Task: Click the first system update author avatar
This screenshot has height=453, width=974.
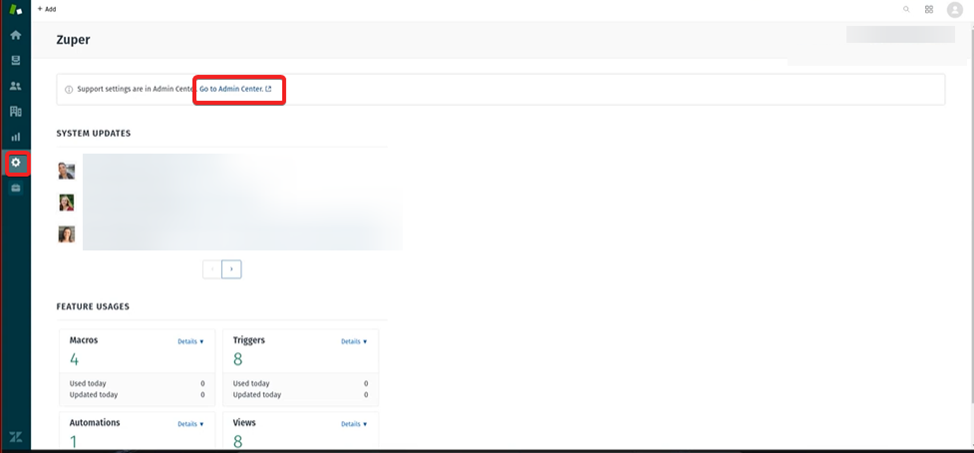Action: tap(66, 171)
